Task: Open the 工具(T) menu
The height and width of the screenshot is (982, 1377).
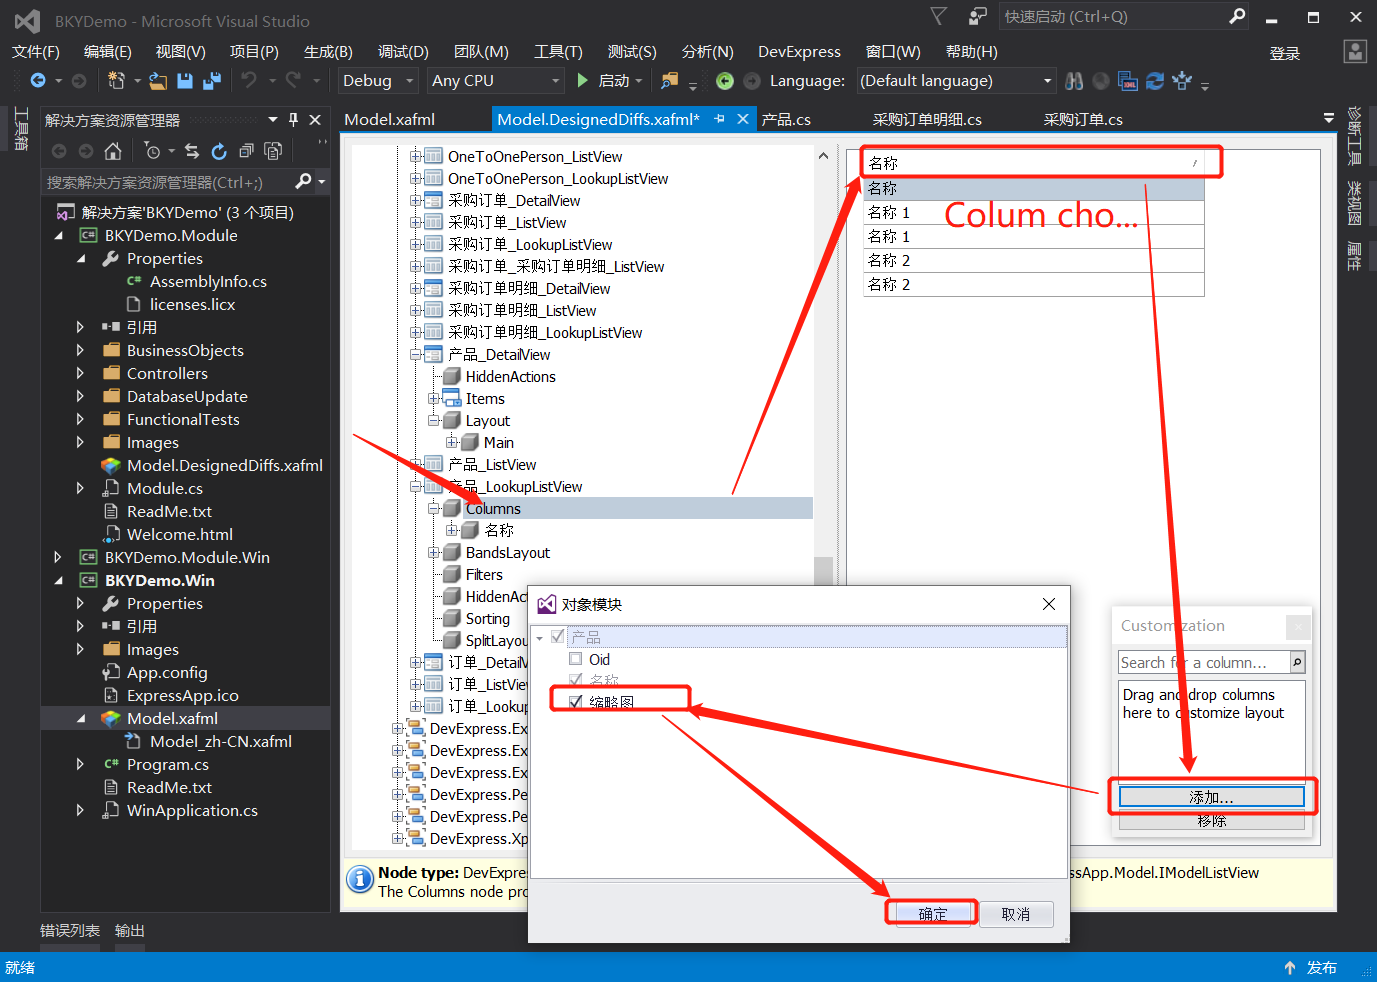Action: click(558, 52)
